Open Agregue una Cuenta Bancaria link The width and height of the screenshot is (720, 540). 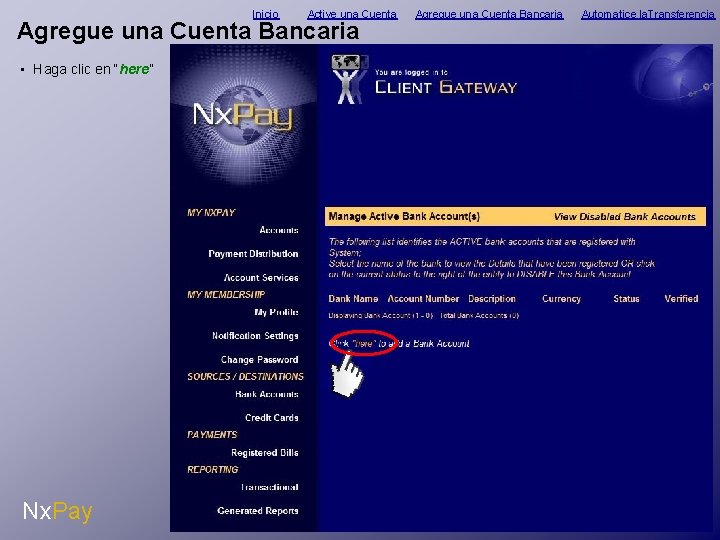point(489,14)
